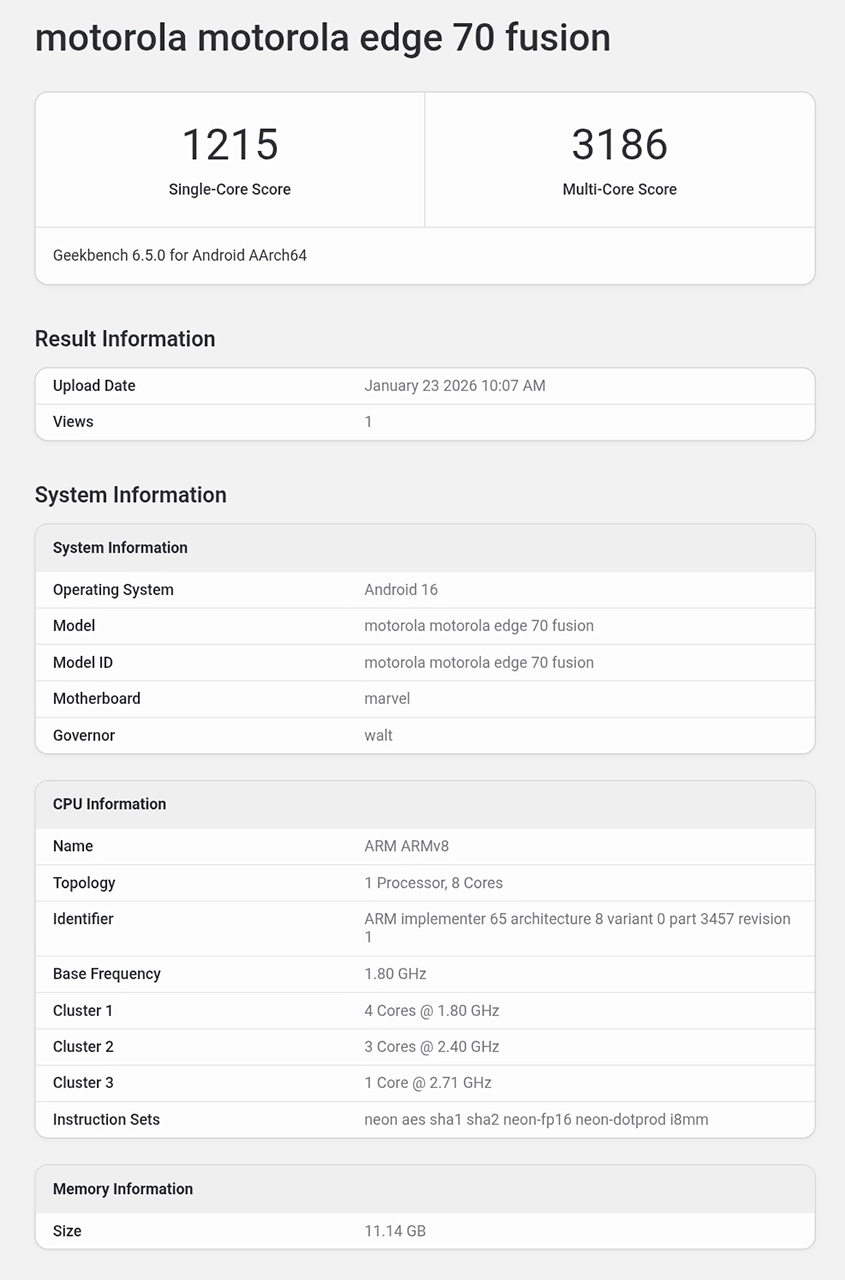Click the CPU Information table header
Screen dimensions: 845x1280
109,804
